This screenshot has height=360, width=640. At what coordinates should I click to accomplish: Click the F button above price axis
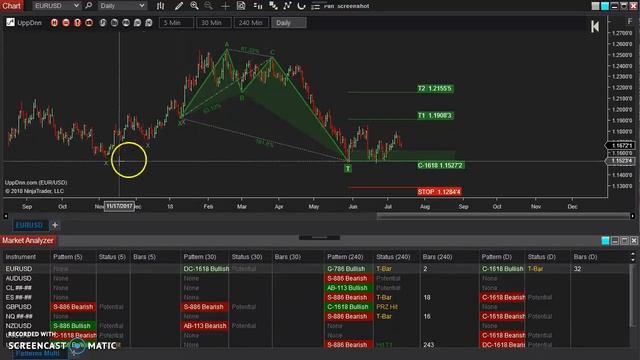[629, 21]
